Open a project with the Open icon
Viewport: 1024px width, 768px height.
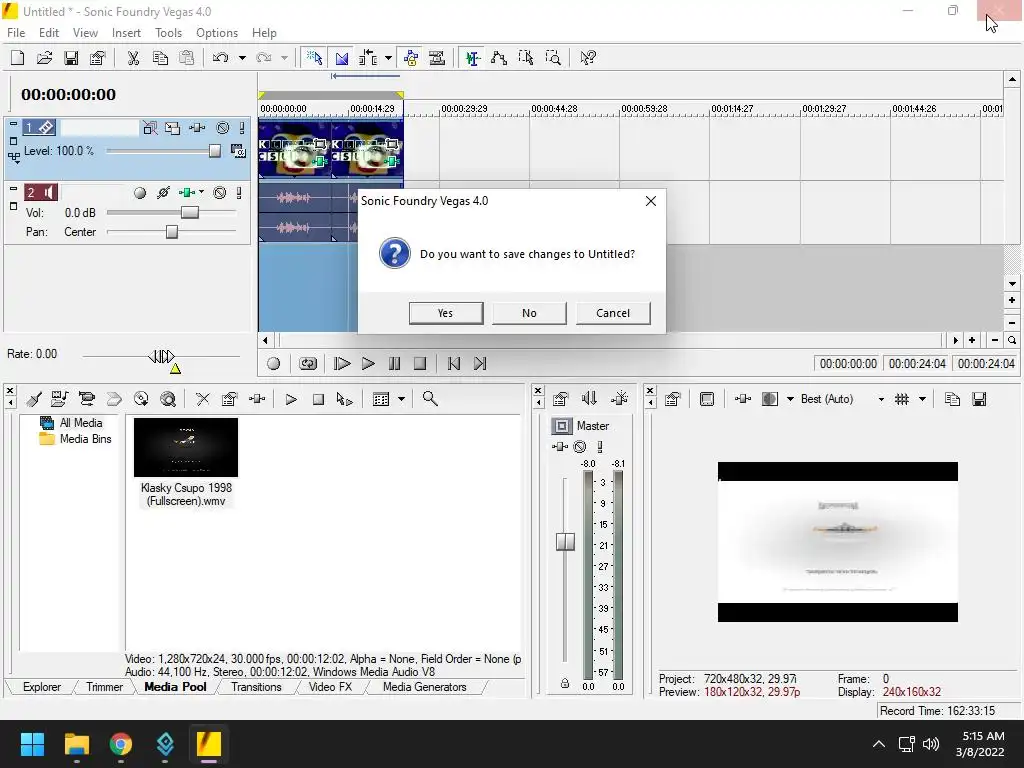click(x=44, y=58)
